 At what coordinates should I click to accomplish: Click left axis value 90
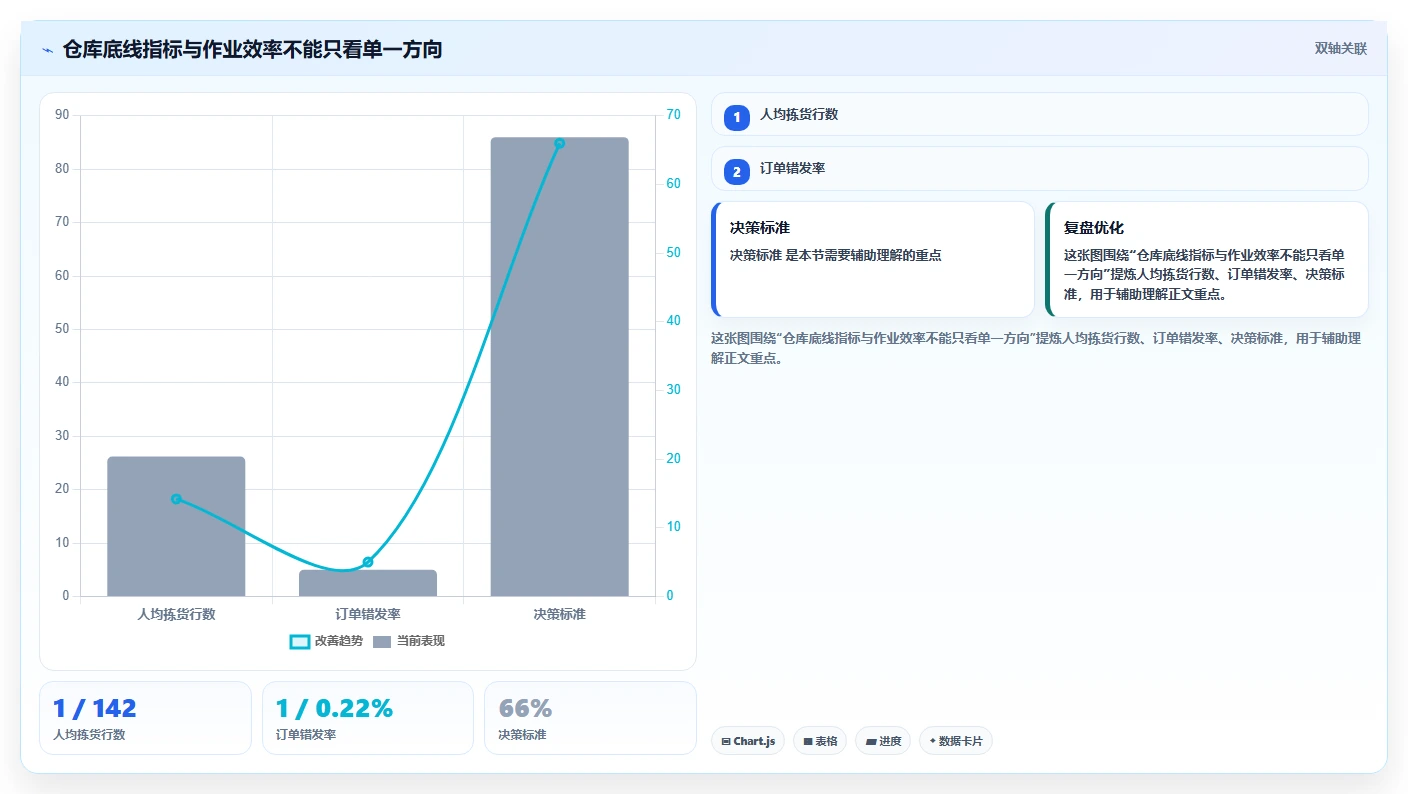pos(62,115)
